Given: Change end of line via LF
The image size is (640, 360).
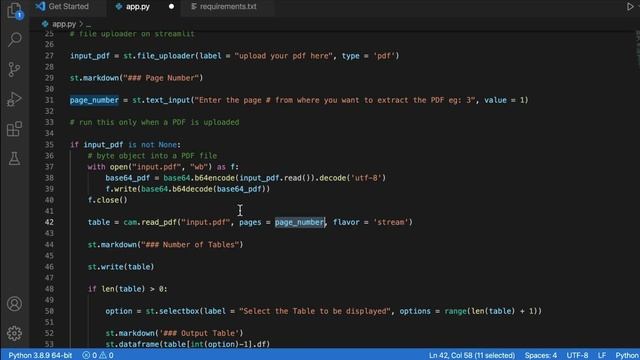Looking at the screenshot, I should pos(602,355).
